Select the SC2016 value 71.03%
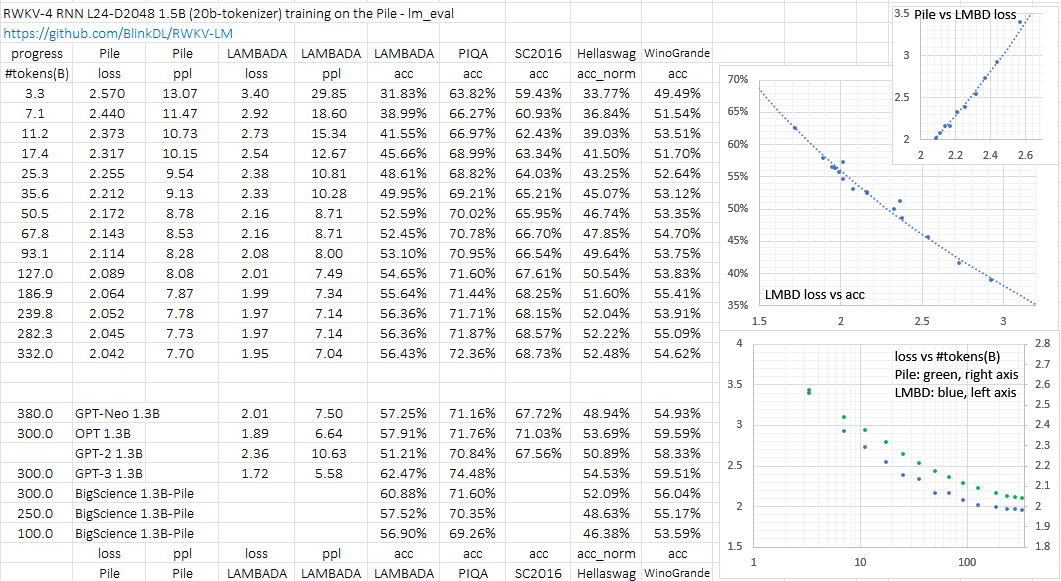This screenshot has height=581, width=1061. point(538,433)
